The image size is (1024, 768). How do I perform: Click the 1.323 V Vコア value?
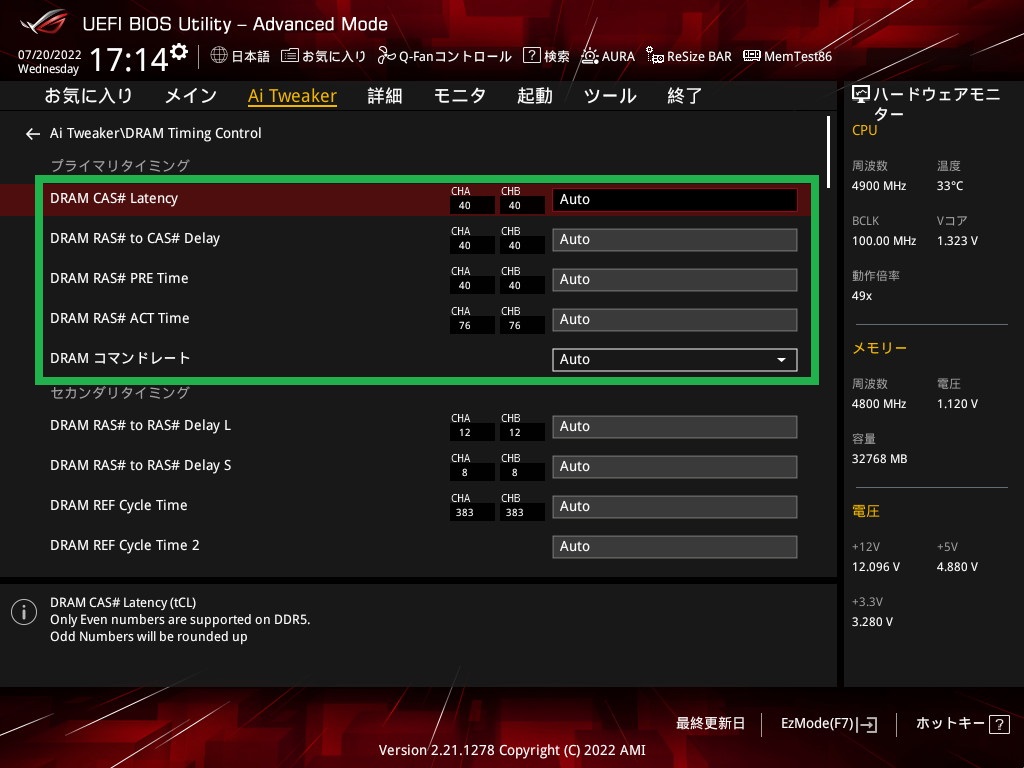(957, 241)
